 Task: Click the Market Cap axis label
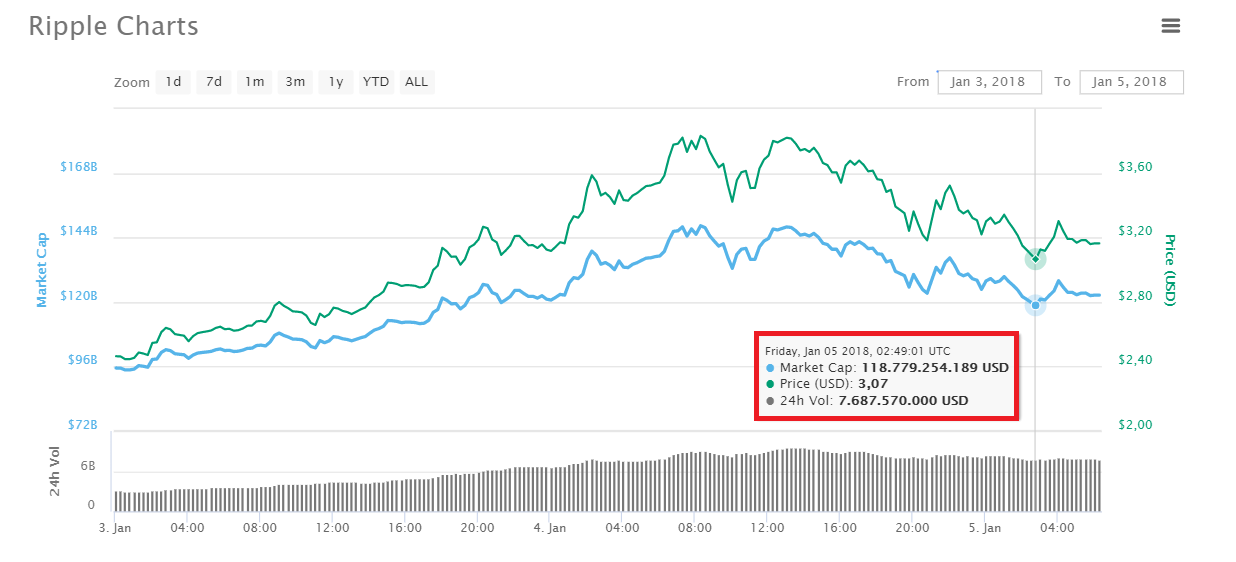[x=43, y=269]
